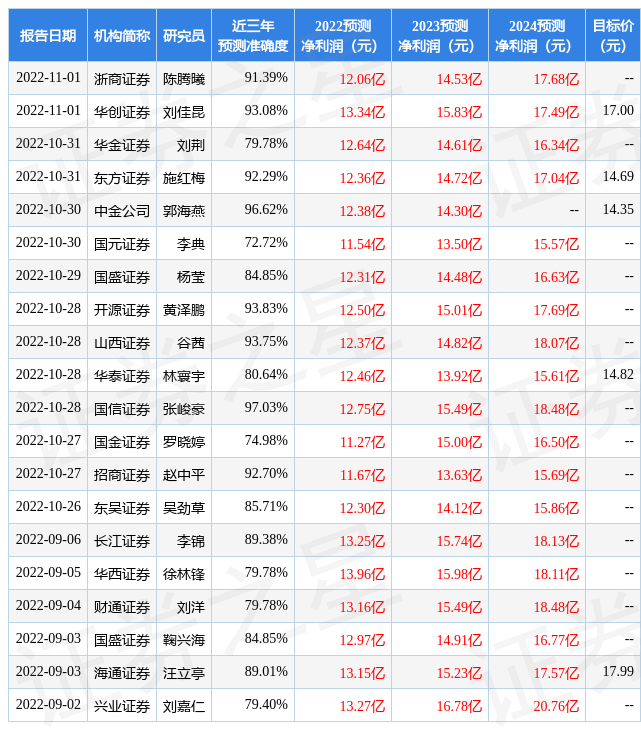Click the 报告日期 column header
The image size is (641, 730).
click(48, 36)
